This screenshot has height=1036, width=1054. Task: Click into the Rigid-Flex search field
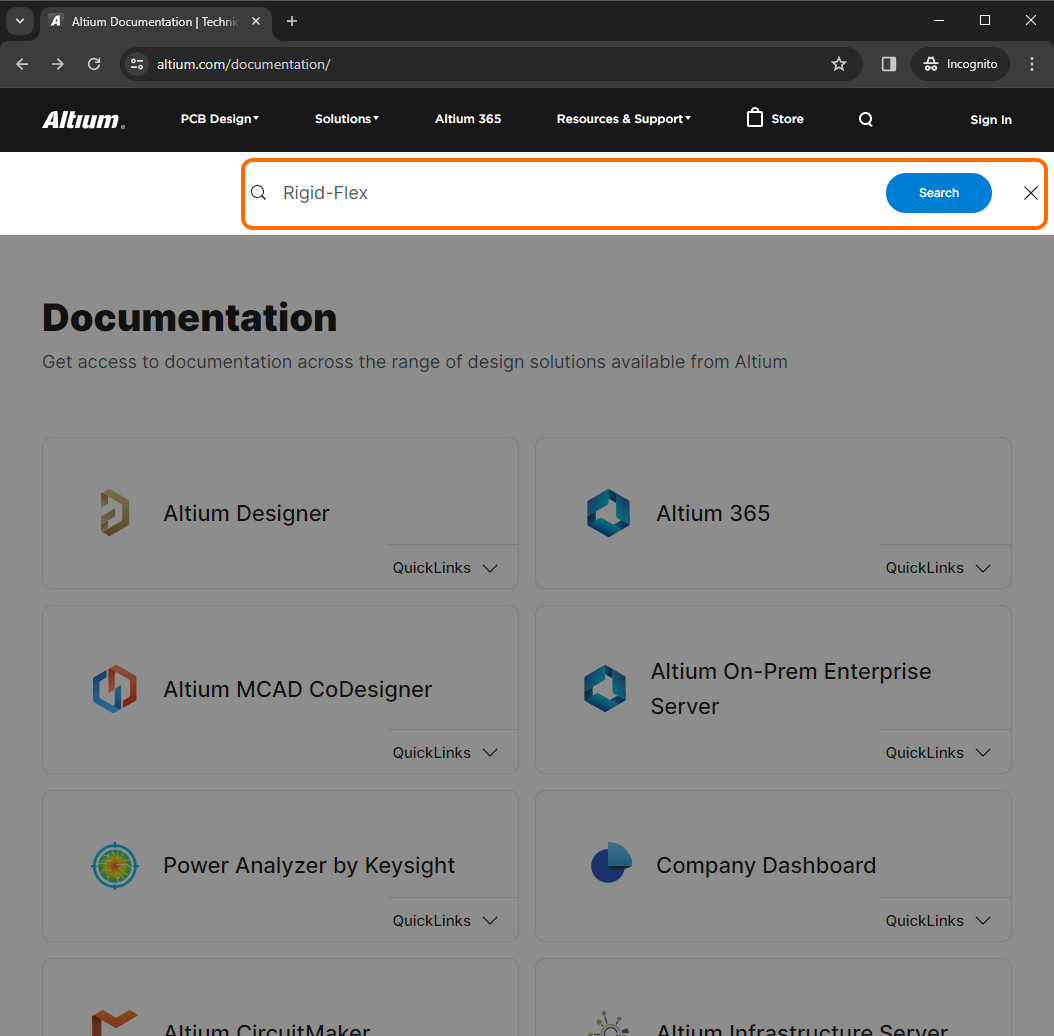click(578, 193)
